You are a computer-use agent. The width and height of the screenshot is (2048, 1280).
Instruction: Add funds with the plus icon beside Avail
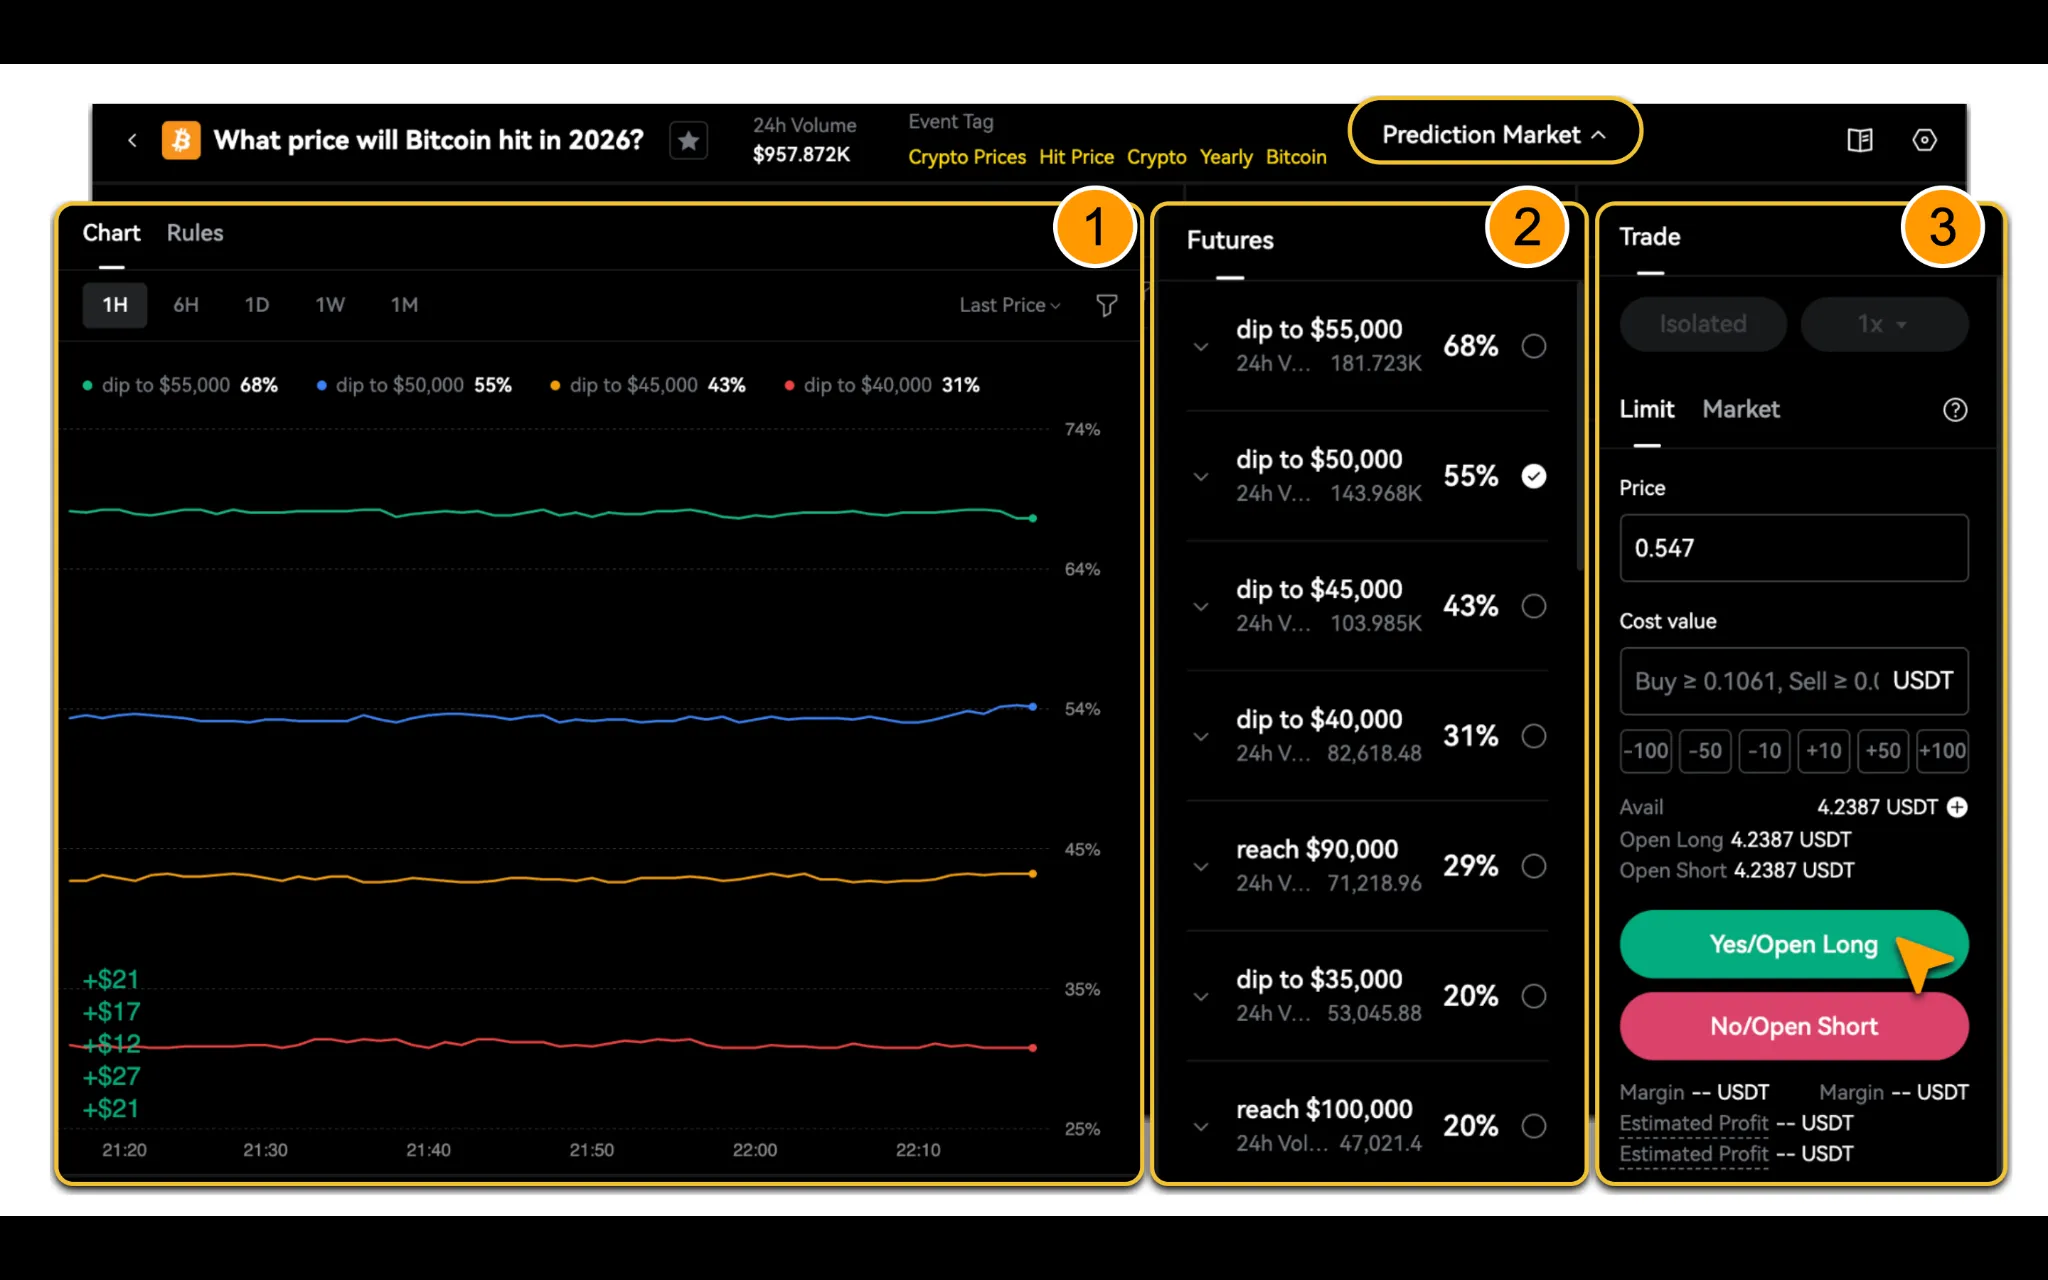click(1957, 807)
